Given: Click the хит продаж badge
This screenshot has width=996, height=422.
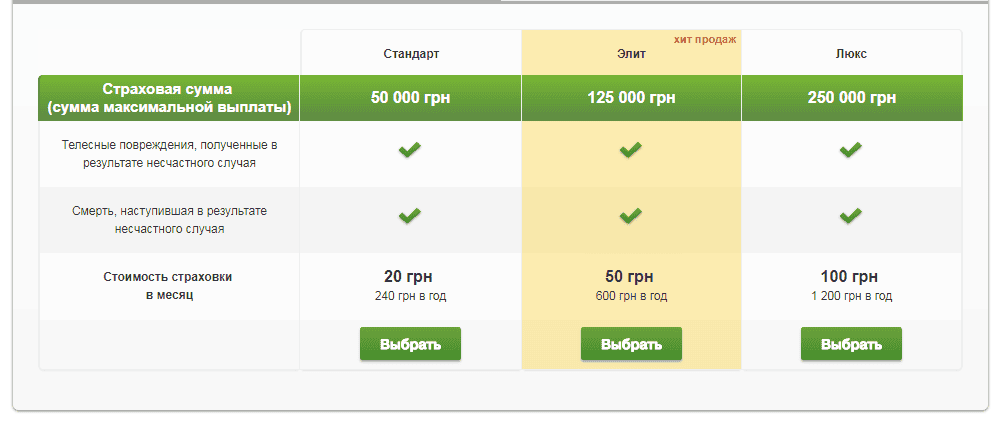Looking at the screenshot, I should 705,39.
